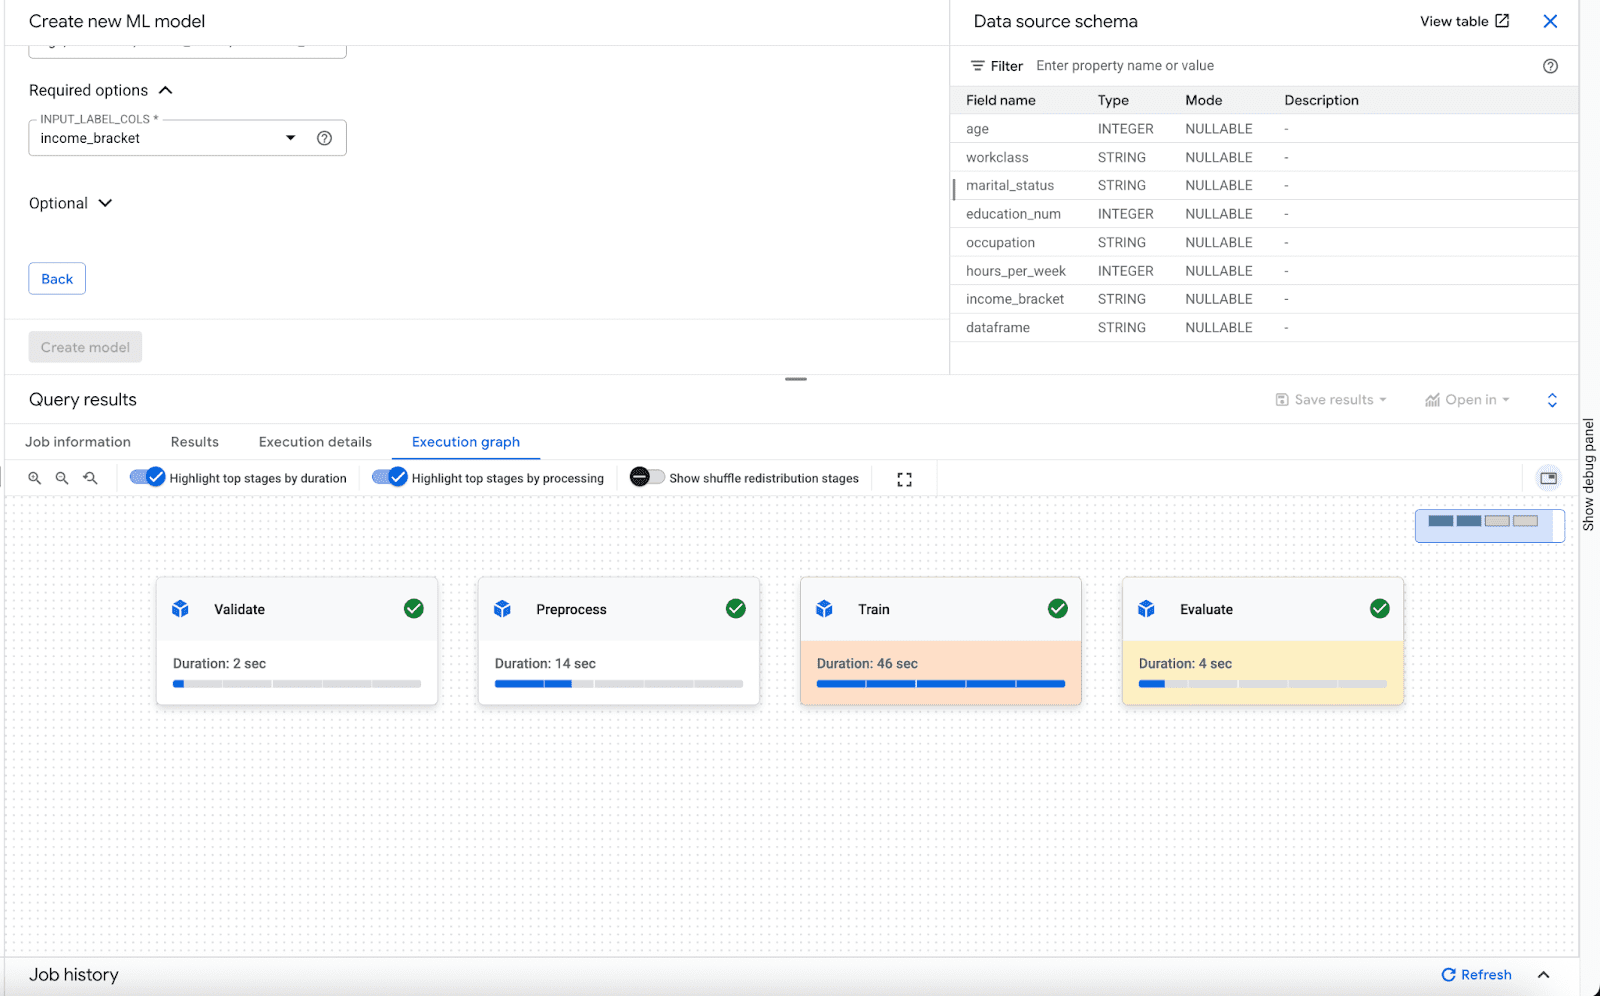Switch to the Execution details tab
The width and height of the screenshot is (1600, 996).
314,441
